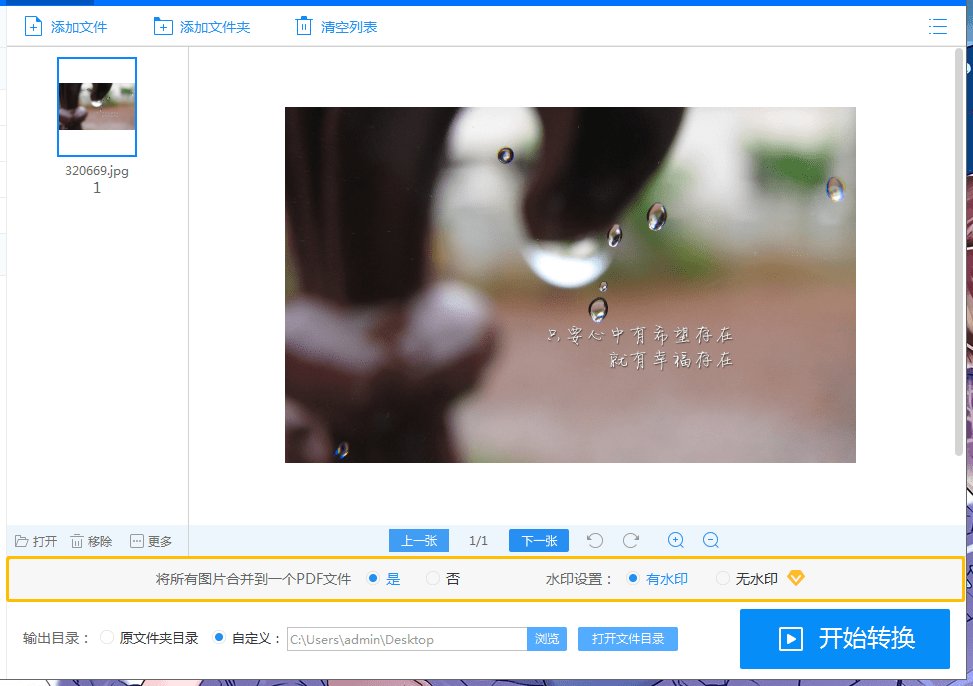Rotate the image clockwise
The height and width of the screenshot is (686, 973).
click(x=631, y=540)
